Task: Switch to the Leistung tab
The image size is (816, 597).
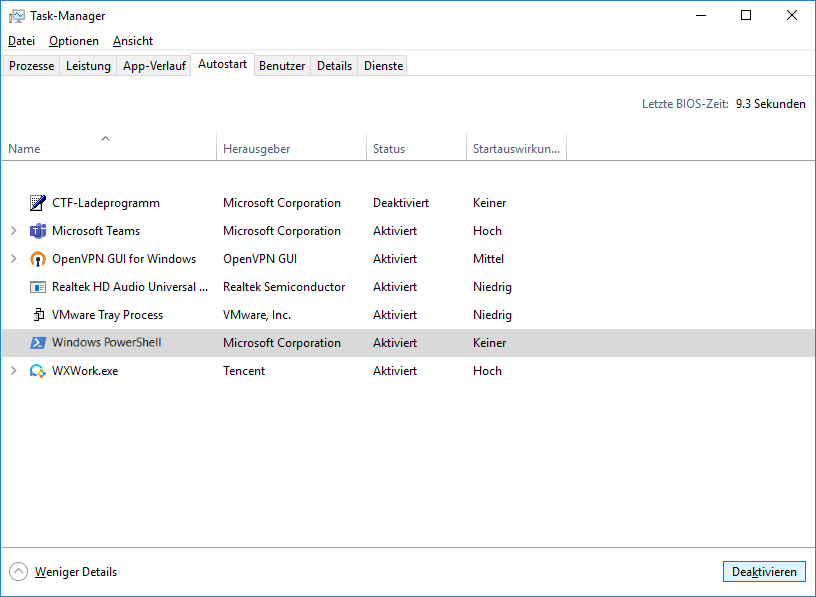Action: click(88, 66)
